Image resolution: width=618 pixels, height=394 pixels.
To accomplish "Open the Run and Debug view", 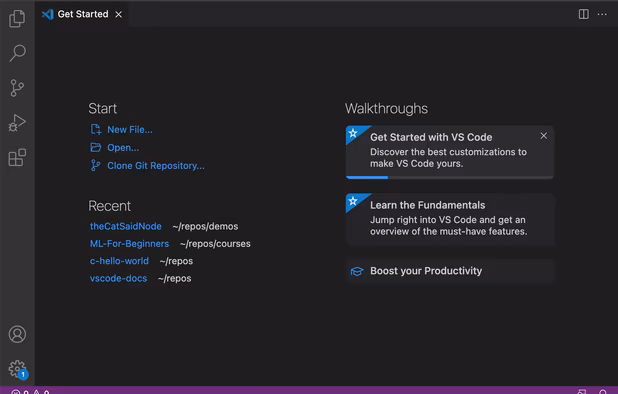I will coord(17,123).
